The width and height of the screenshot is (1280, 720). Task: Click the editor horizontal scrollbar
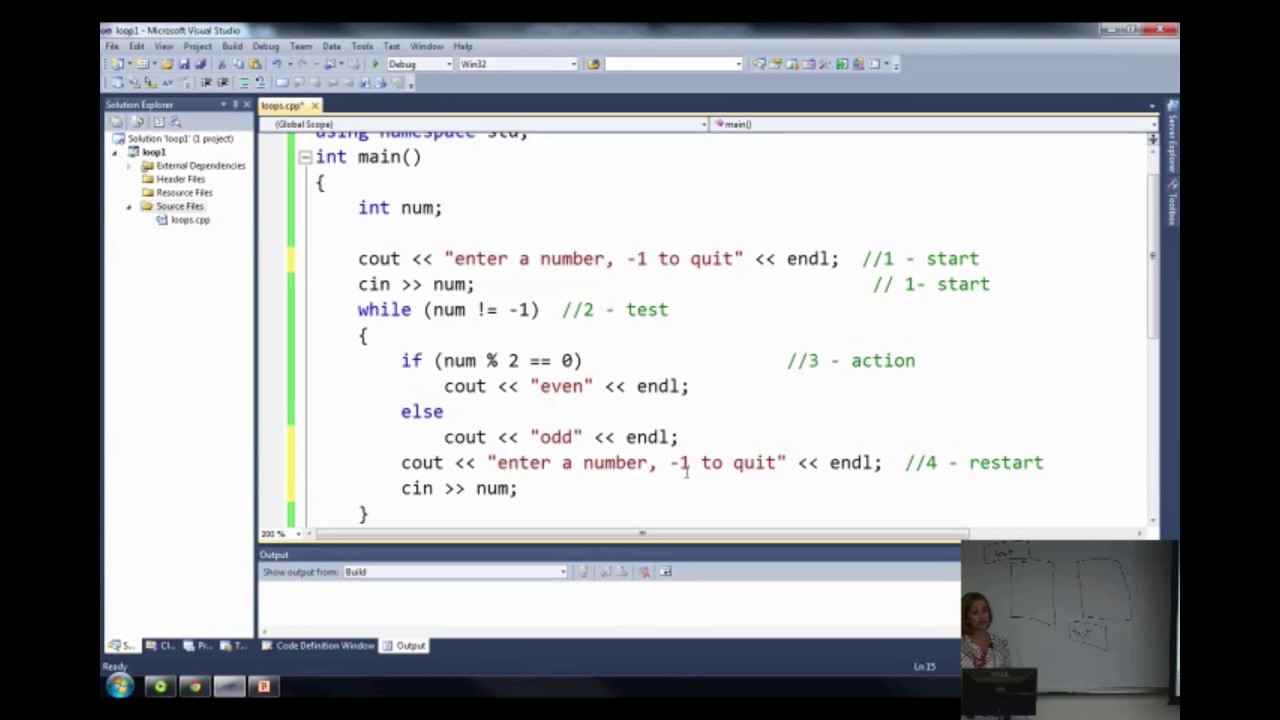coord(642,534)
